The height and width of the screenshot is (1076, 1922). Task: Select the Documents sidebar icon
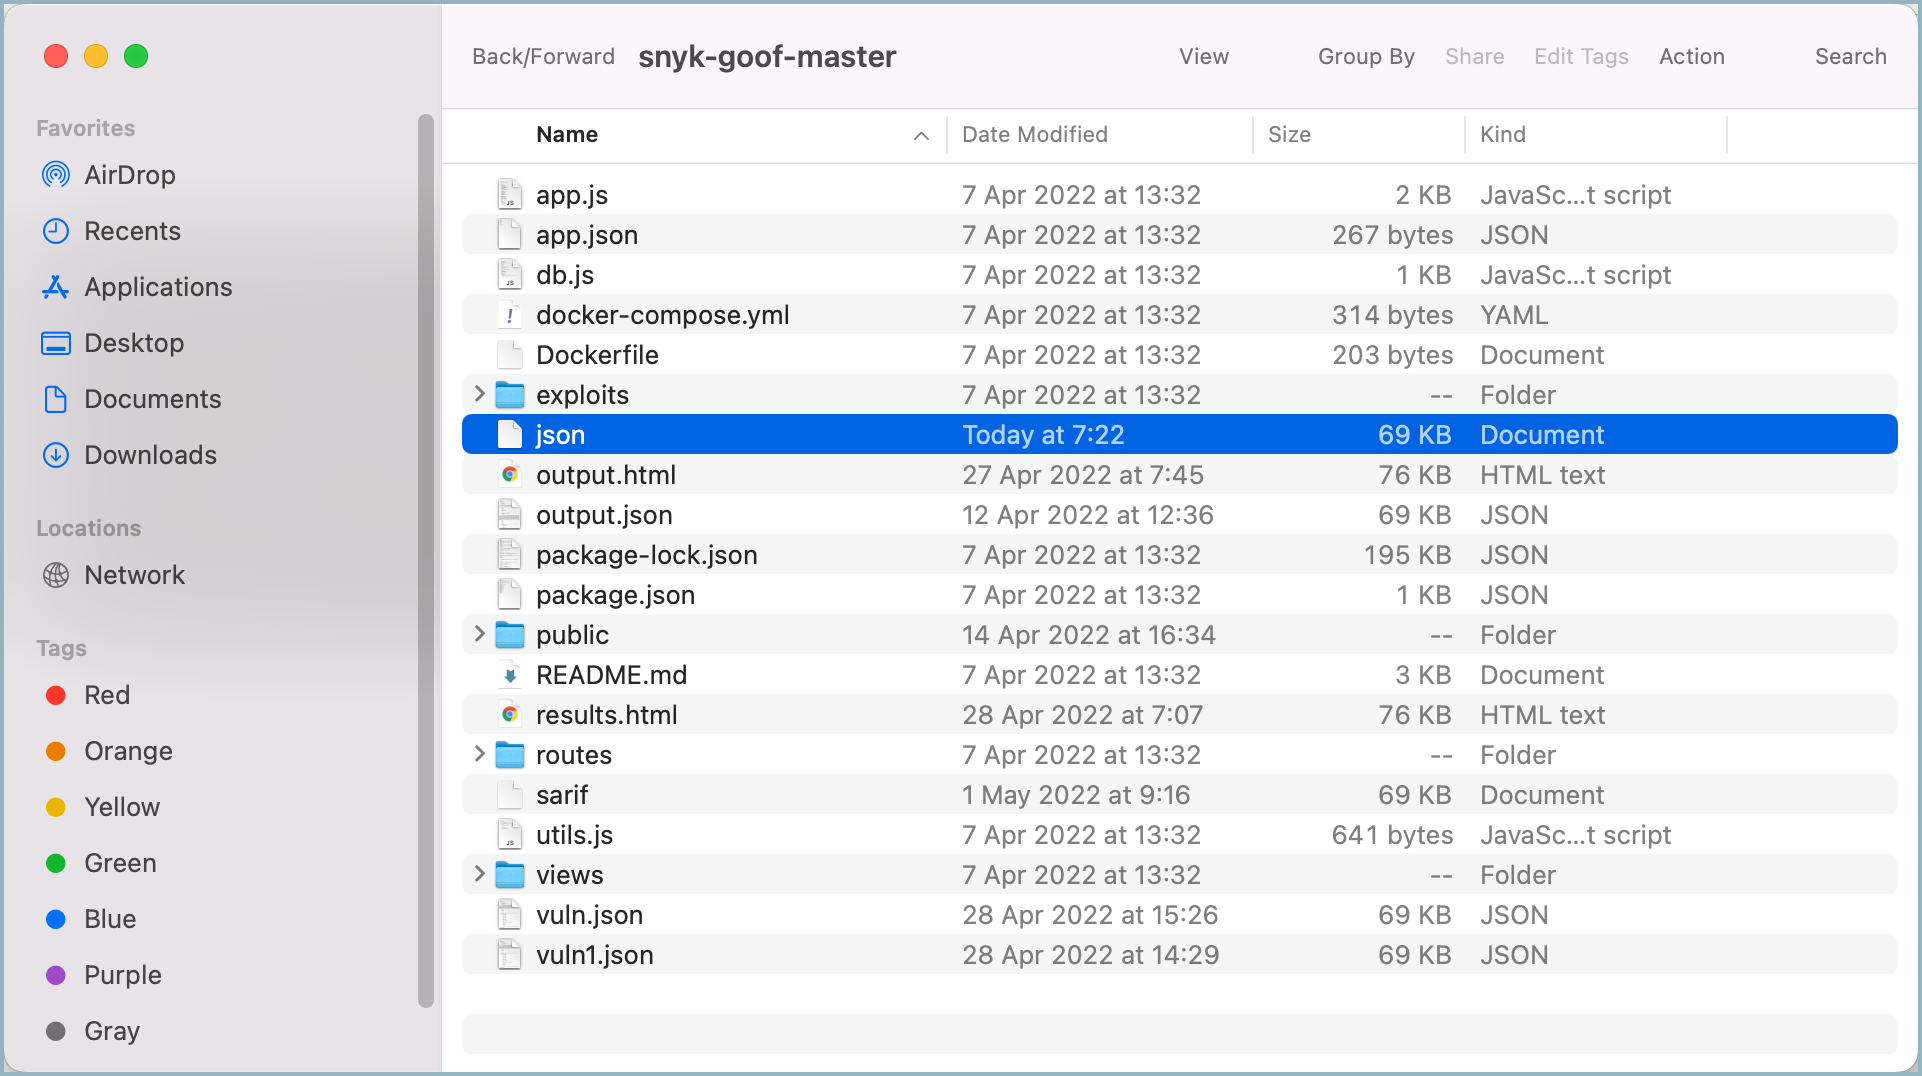tap(57, 399)
